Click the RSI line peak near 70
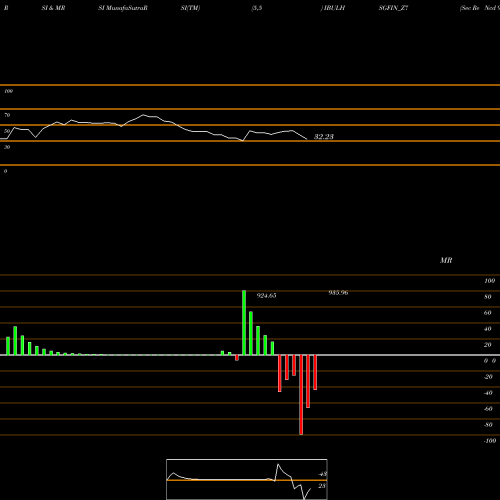Viewport: 500px width, 500px height. pos(144,115)
